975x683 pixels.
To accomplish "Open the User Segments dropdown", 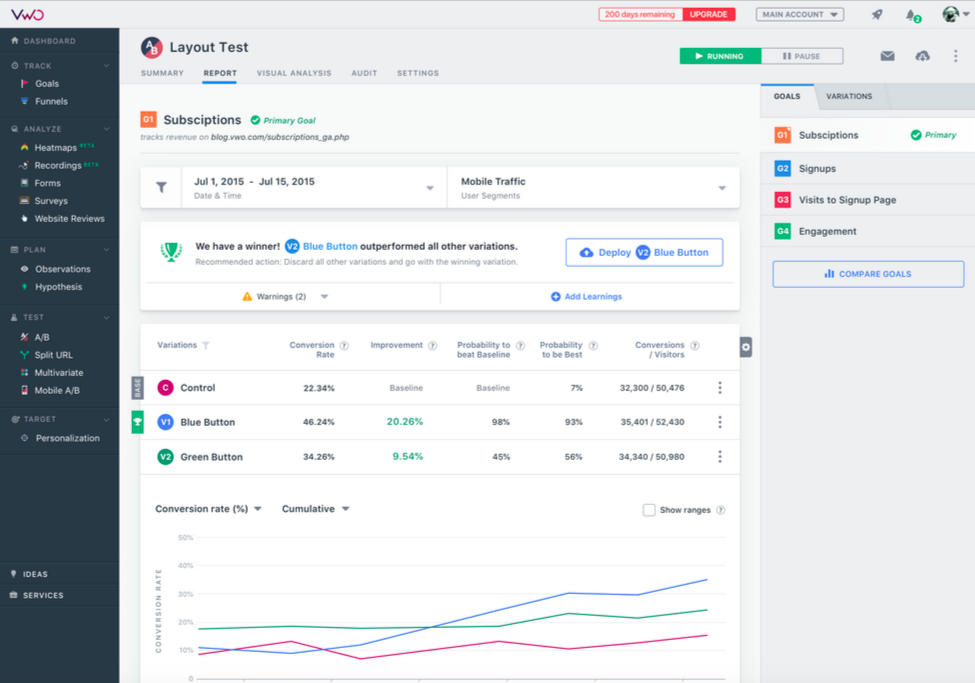I will [x=593, y=187].
